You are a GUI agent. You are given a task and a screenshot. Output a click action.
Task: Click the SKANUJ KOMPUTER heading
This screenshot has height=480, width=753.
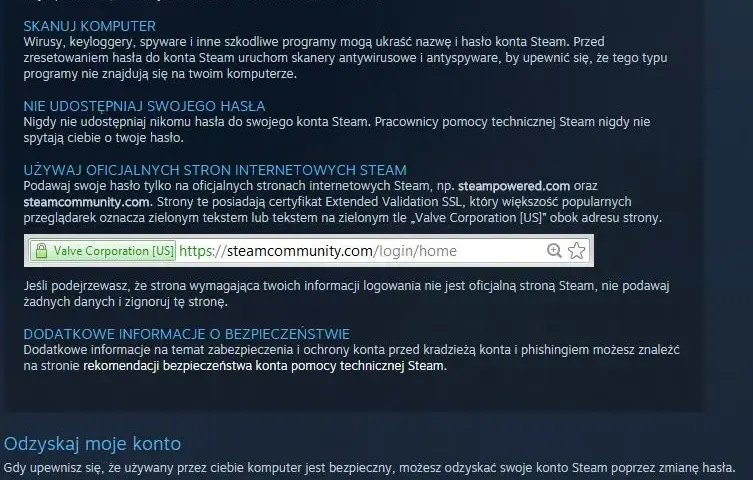pos(90,26)
